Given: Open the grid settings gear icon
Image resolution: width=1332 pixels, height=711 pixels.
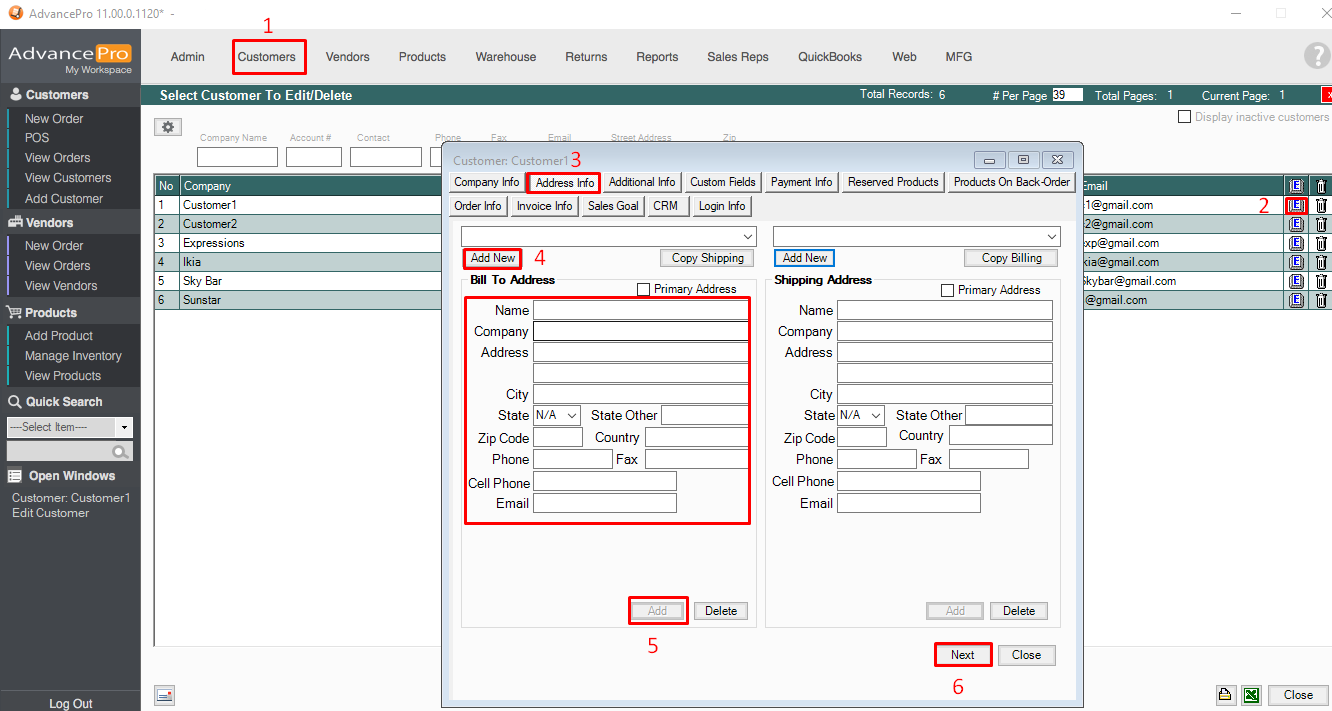Looking at the screenshot, I should (x=168, y=127).
